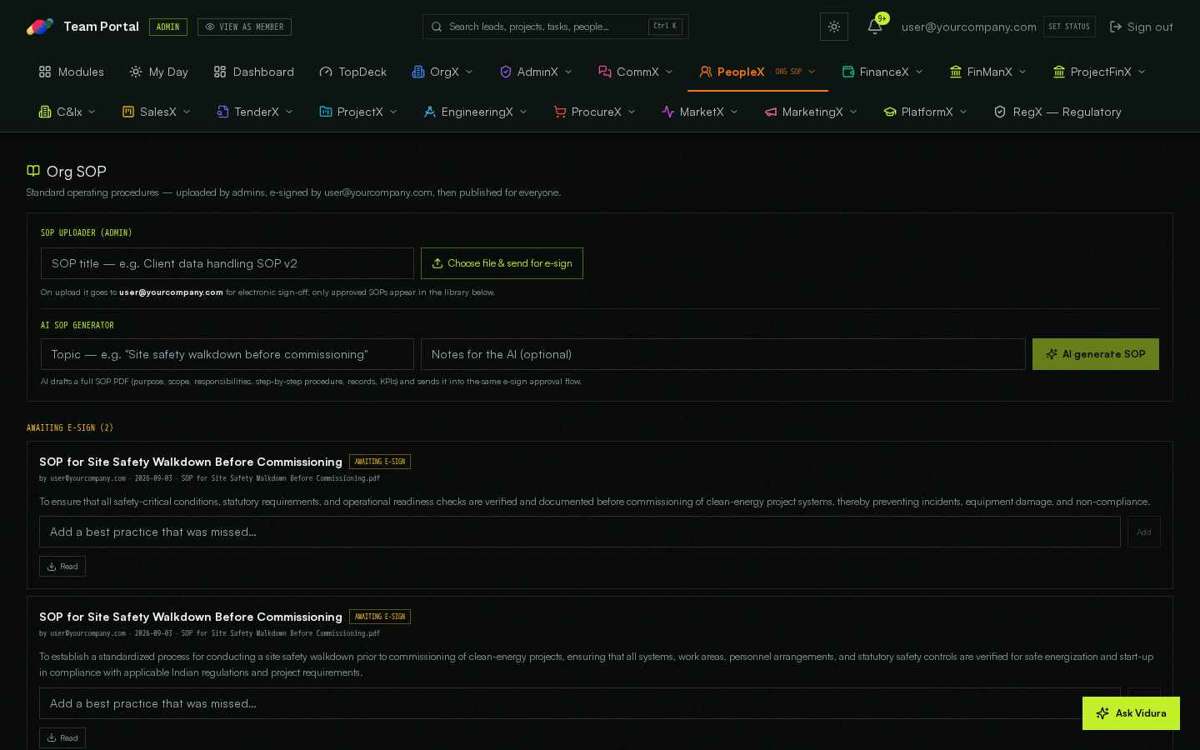Open the ProjectX menu label
The height and width of the screenshot is (750, 1200).
click(360, 112)
